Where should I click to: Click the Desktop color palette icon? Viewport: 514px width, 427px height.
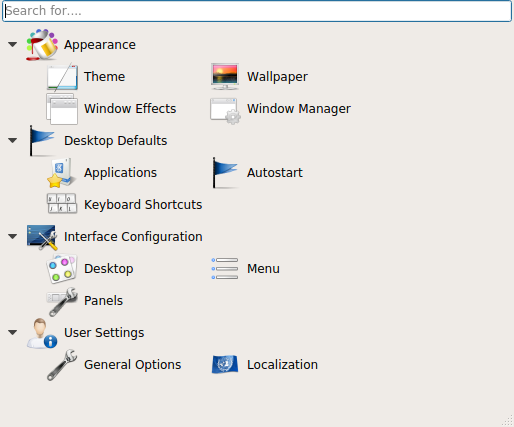coord(62,269)
